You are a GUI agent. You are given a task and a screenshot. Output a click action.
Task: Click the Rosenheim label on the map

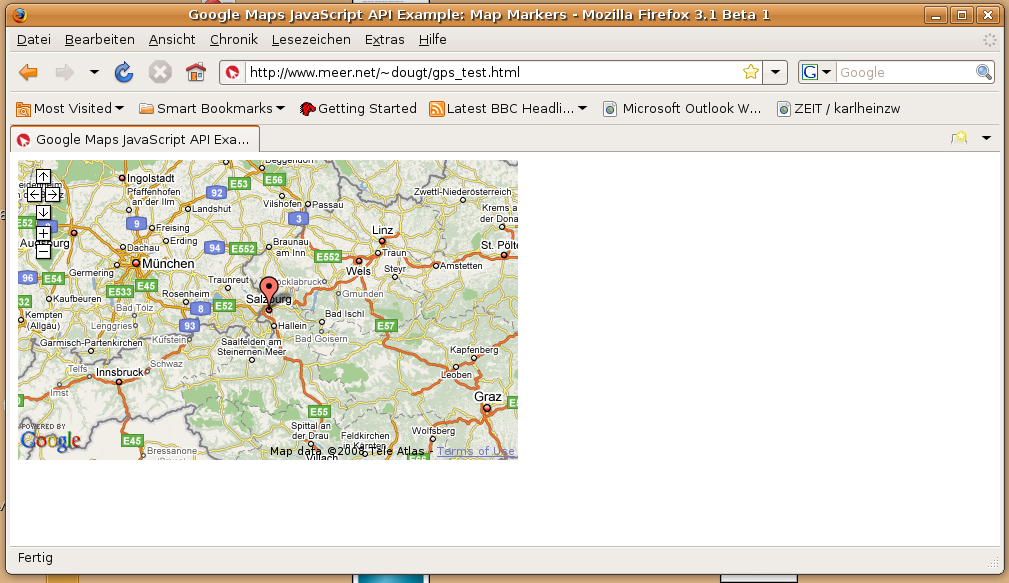(x=185, y=293)
